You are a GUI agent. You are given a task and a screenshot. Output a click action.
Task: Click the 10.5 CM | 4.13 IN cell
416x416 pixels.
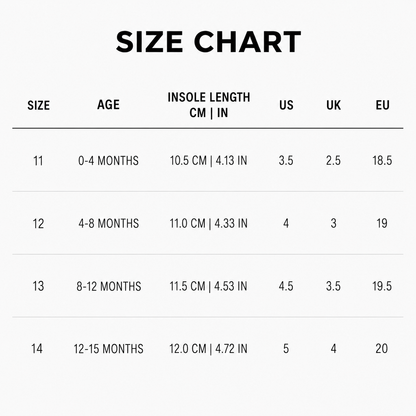click(209, 161)
